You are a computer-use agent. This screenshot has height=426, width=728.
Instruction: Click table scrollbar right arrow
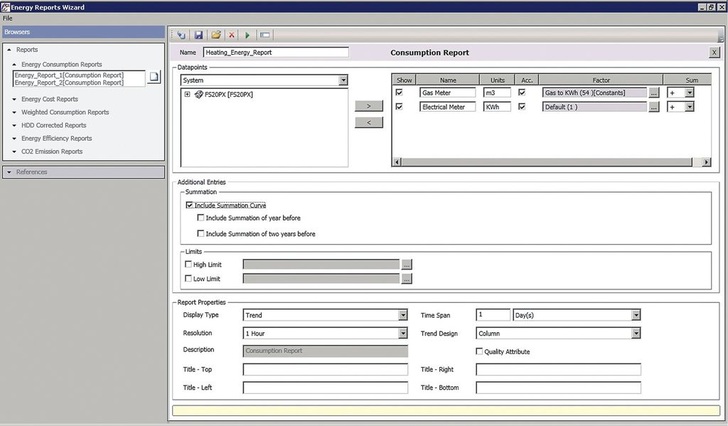[x=706, y=162]
